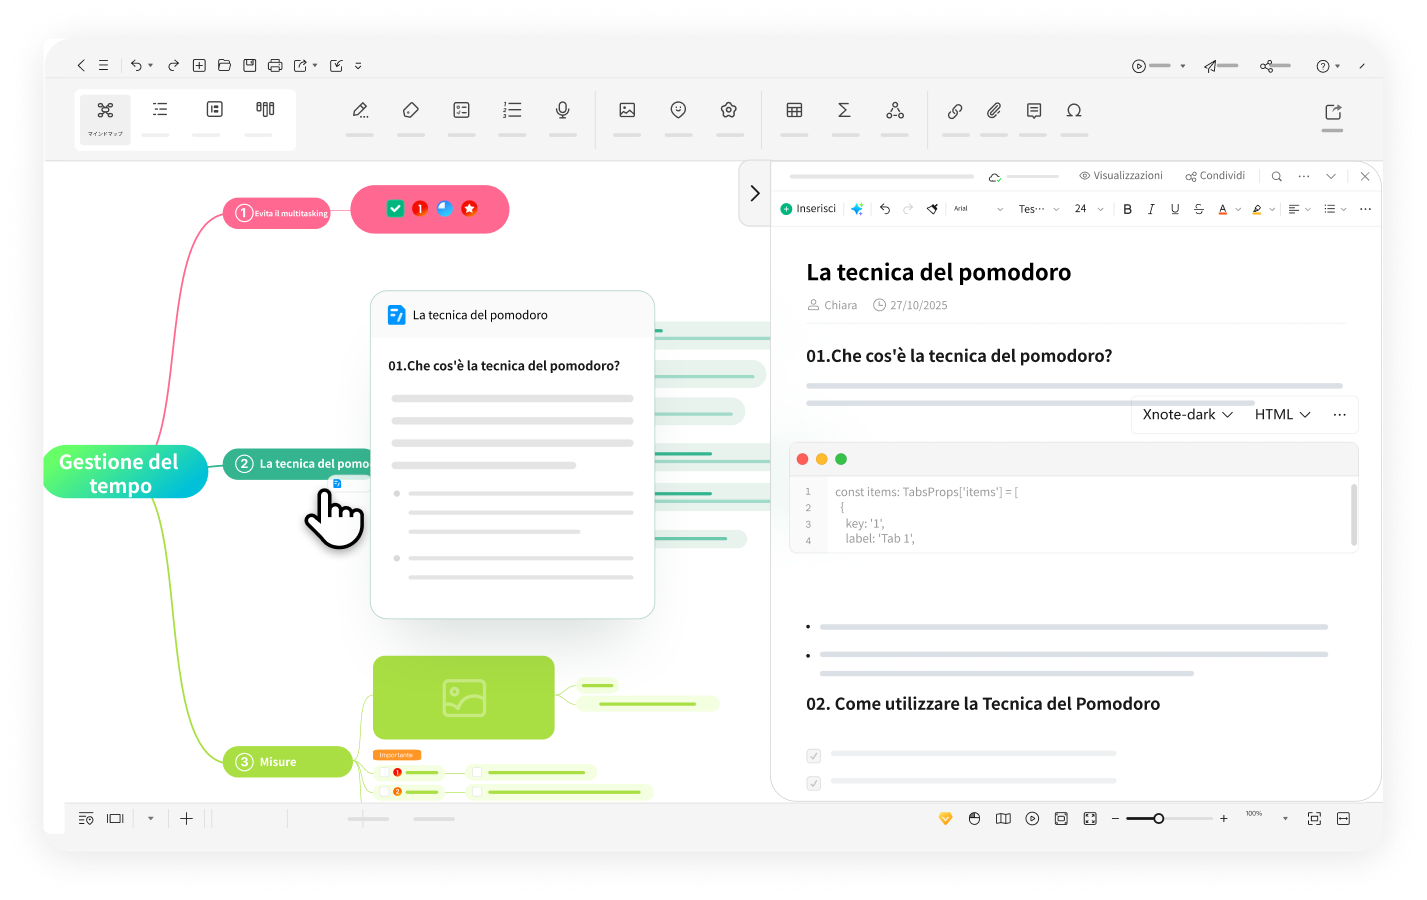The height and width of the screenshot is (900, 1427).
Task: Click the formula Σ insertion icon
Action: point(845,110)
